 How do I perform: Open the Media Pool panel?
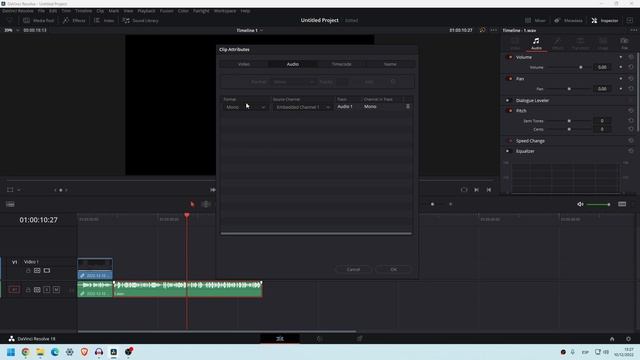point(38,20)
